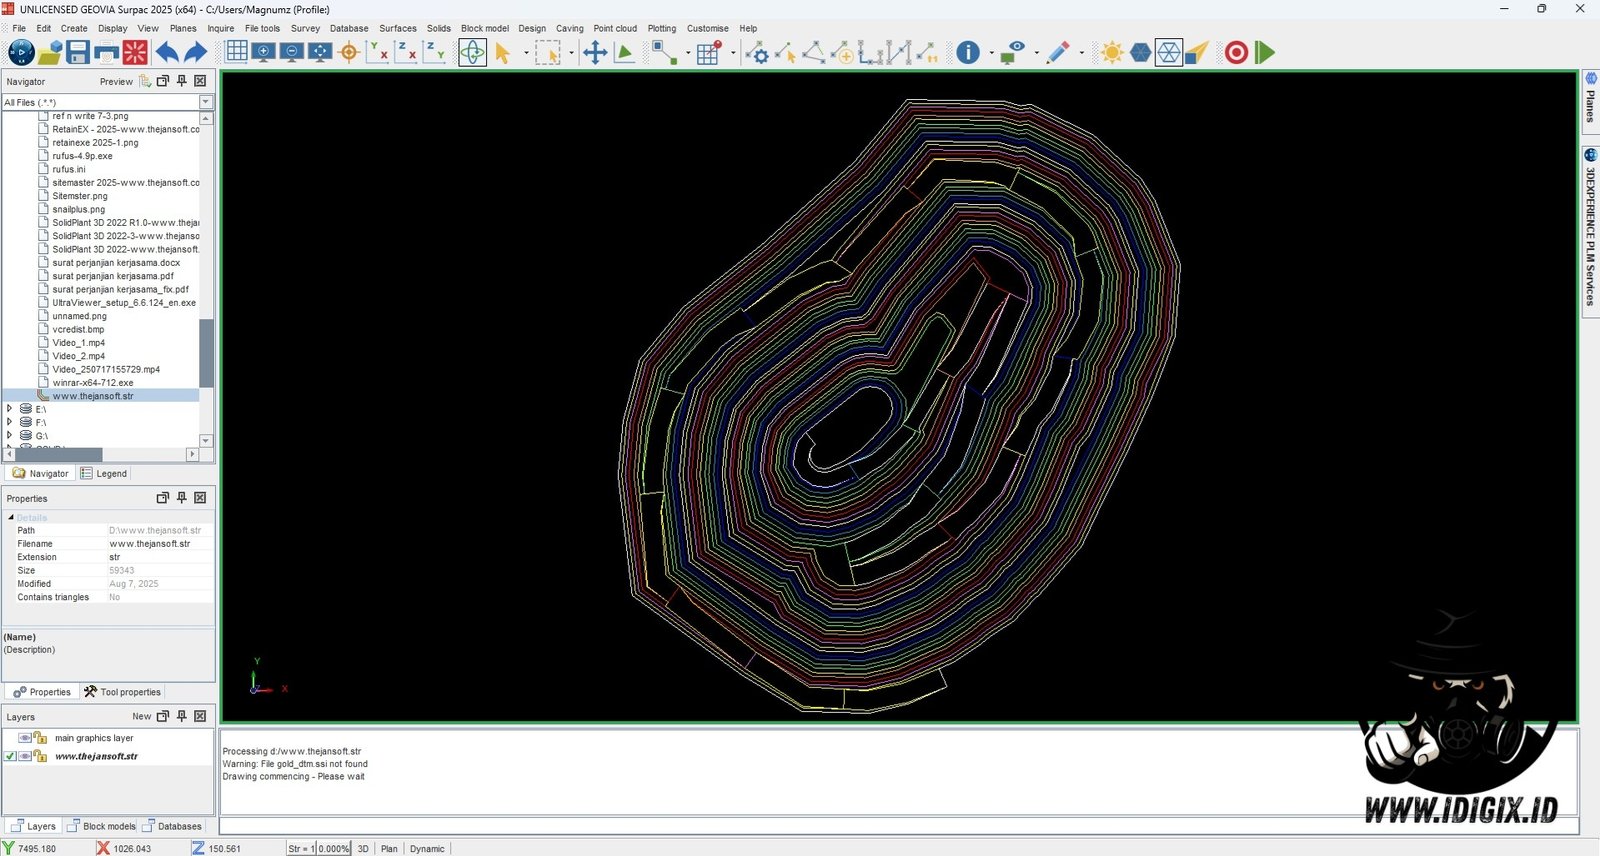Switch to the Tool properties tab

(x=122, y=692)
